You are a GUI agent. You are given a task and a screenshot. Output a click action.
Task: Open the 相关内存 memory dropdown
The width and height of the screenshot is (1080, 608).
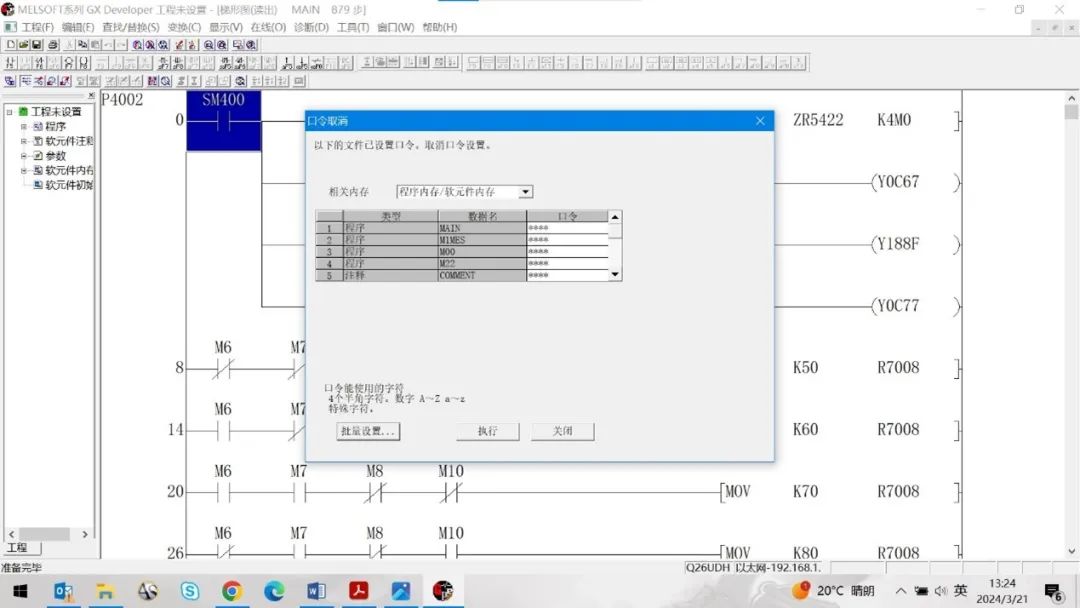click(x=525, y=192)
